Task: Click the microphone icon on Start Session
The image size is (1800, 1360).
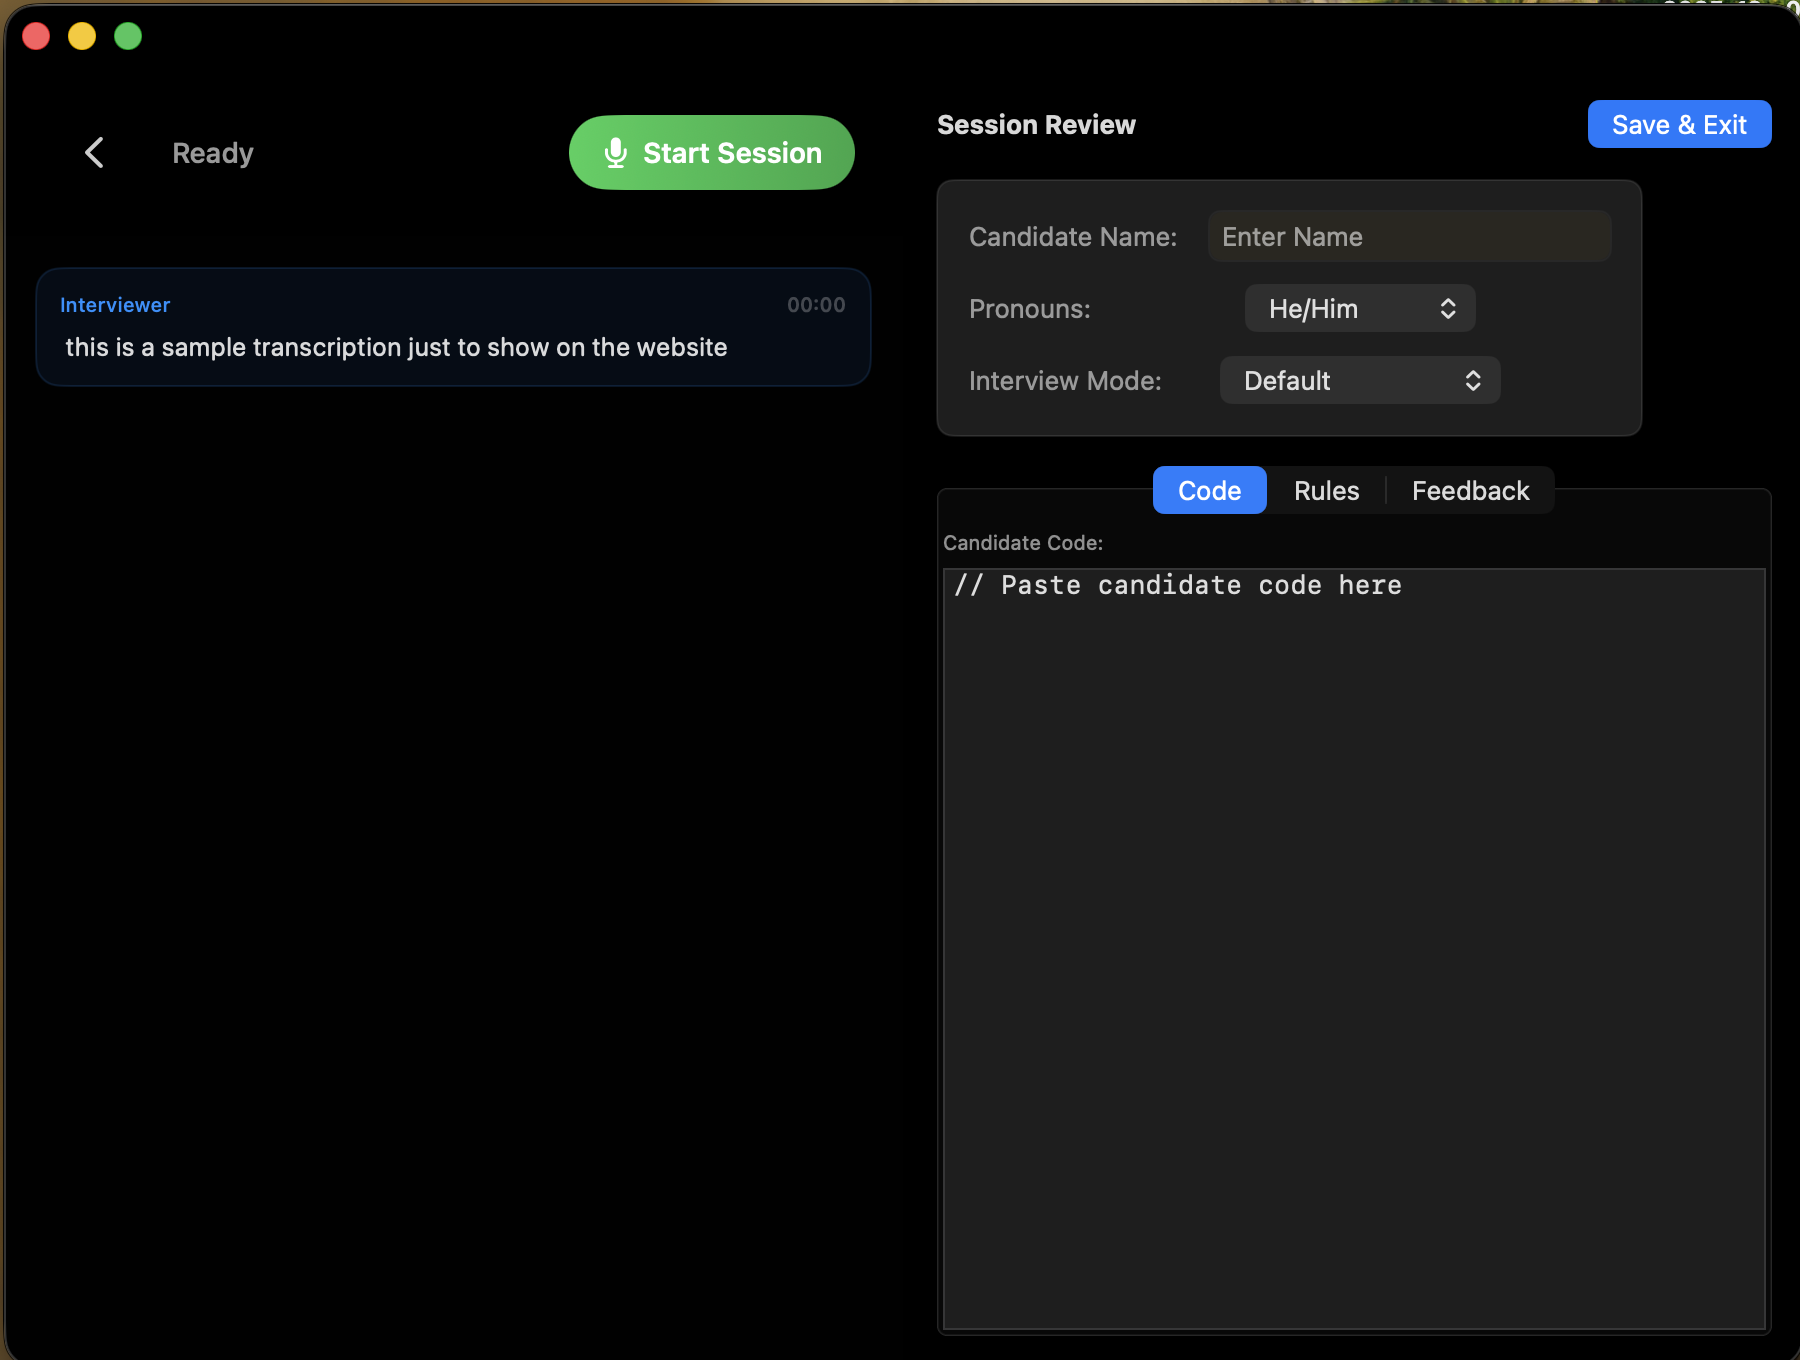Action: 614,152
